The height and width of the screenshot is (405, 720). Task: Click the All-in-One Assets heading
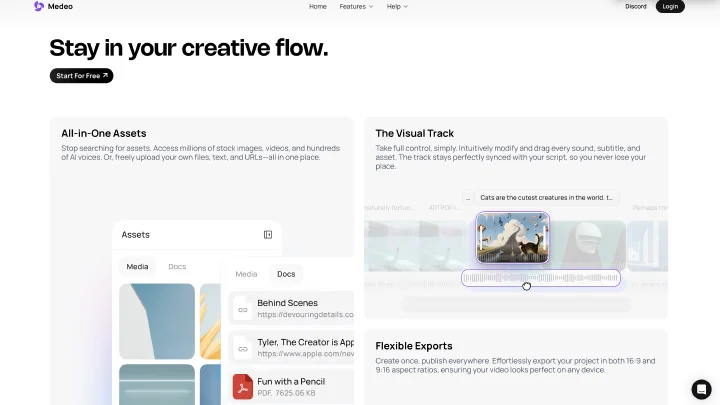tap(104, 133)
